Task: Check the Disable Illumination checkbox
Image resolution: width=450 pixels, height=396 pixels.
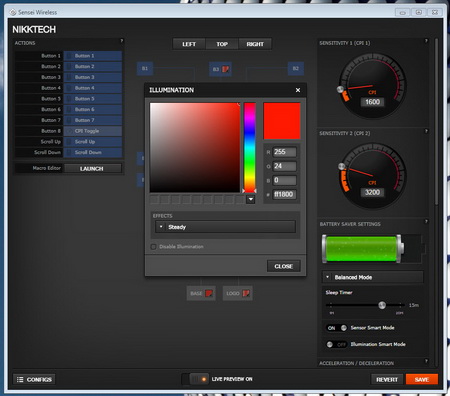Action: (x=153, y=247)
